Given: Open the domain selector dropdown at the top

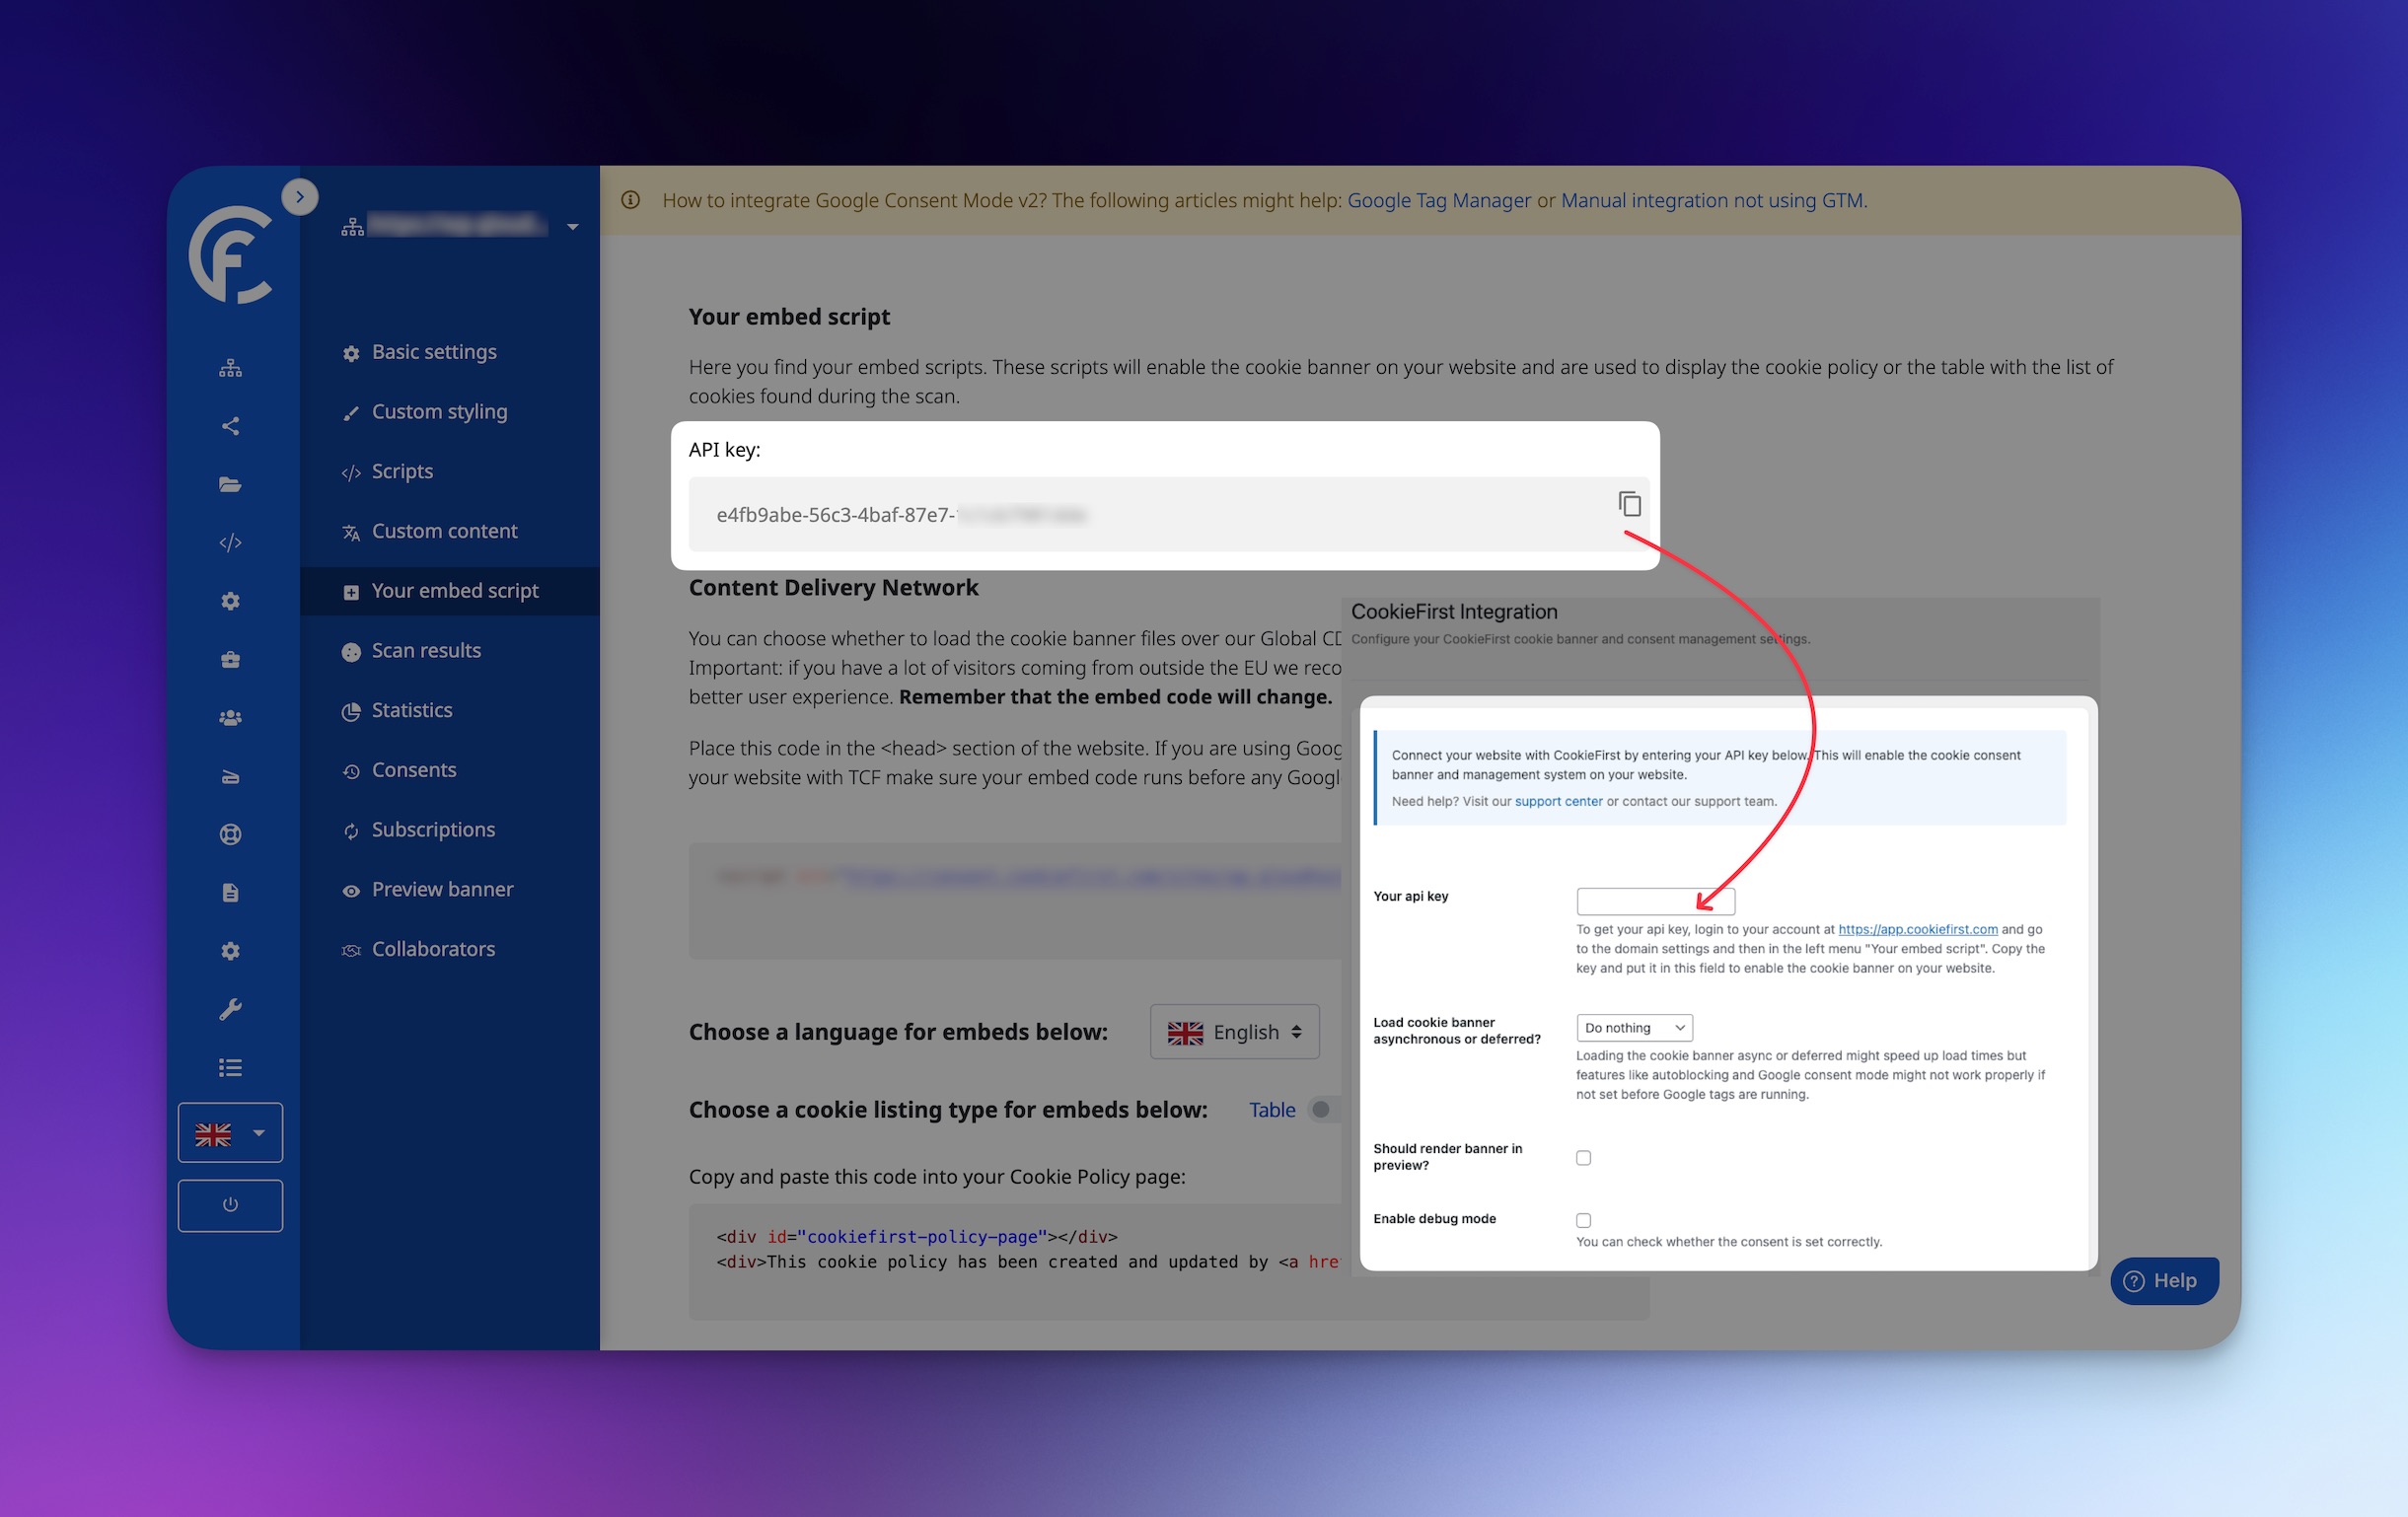Looking at the screenshot, I should pyautogui.click(x=461, y=226).
